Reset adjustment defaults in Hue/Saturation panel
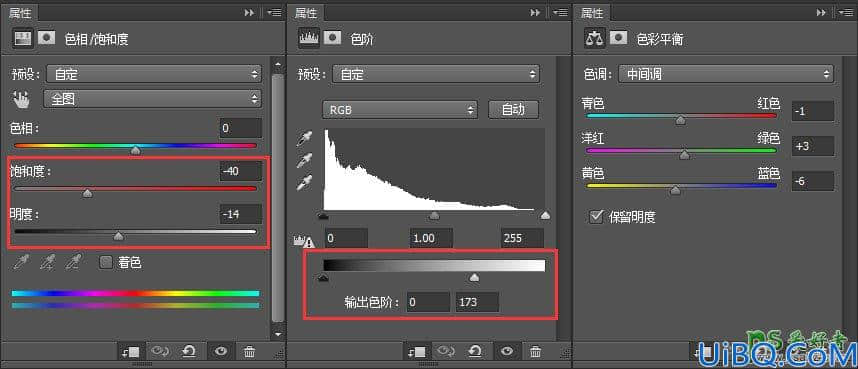The width and height of the screenshot is (858, 369). pyautogui.click(x=189, y=352)
